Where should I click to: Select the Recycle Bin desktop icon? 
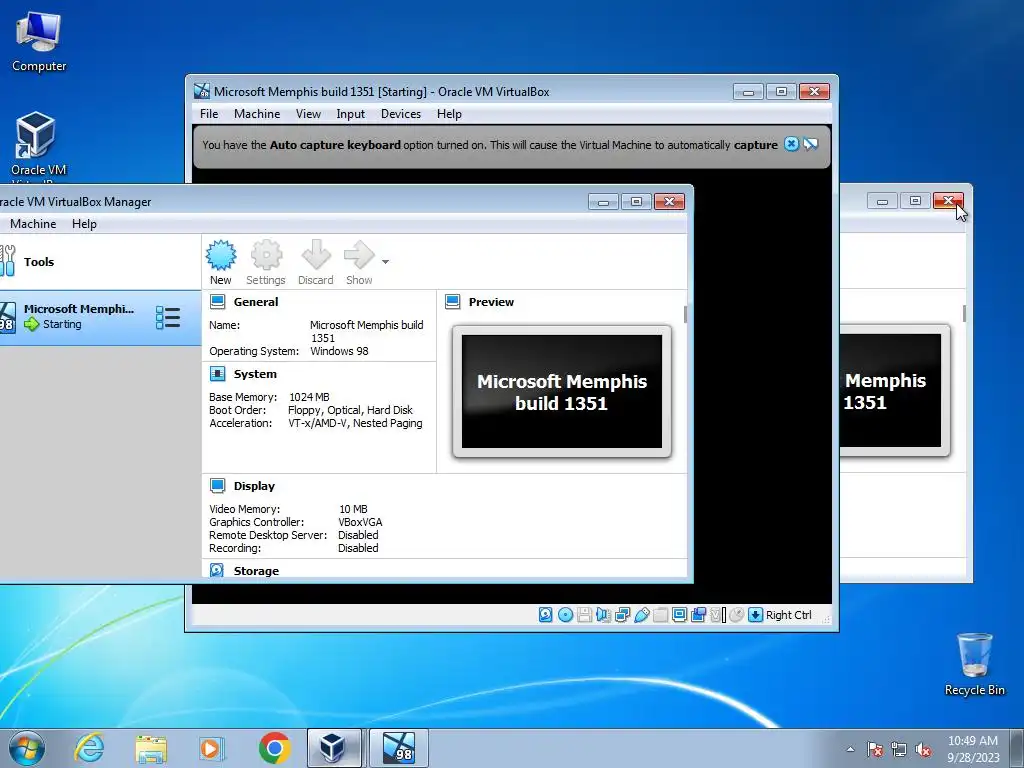(x=974, y=665)
